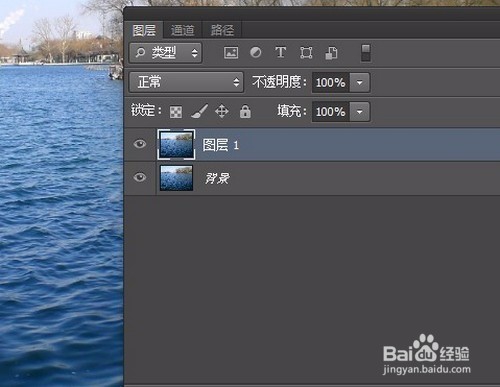Screen dimensions: 500x387
Task: Lock layer position move icon
Action: [x=222, y=111]
